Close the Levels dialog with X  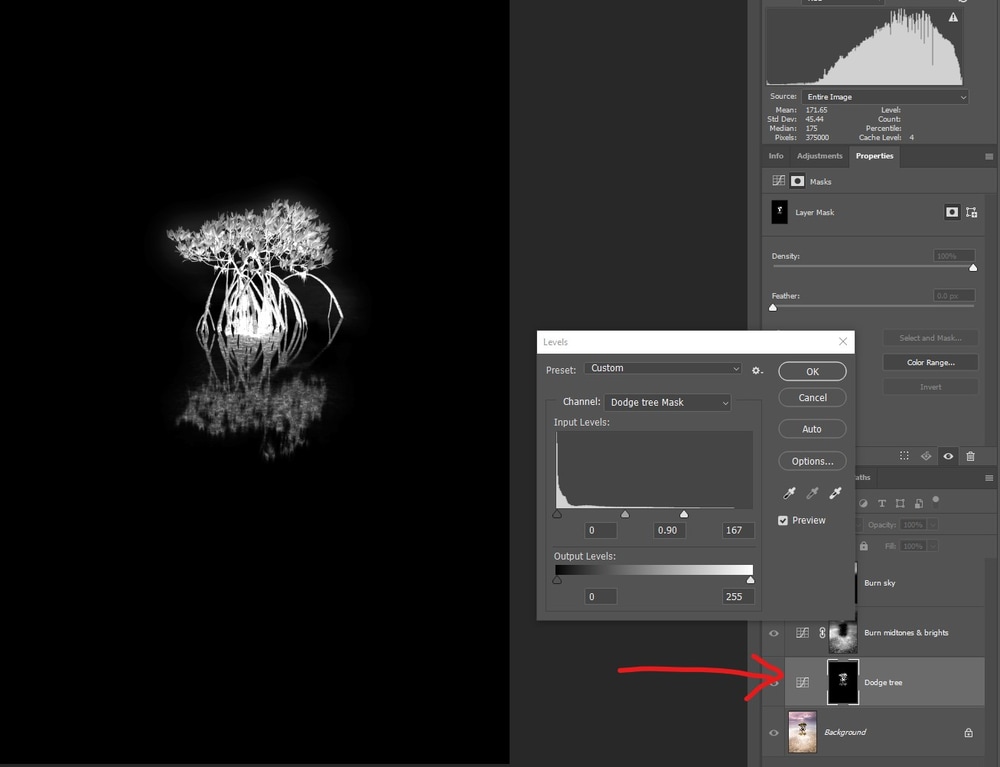click(842, 342)
